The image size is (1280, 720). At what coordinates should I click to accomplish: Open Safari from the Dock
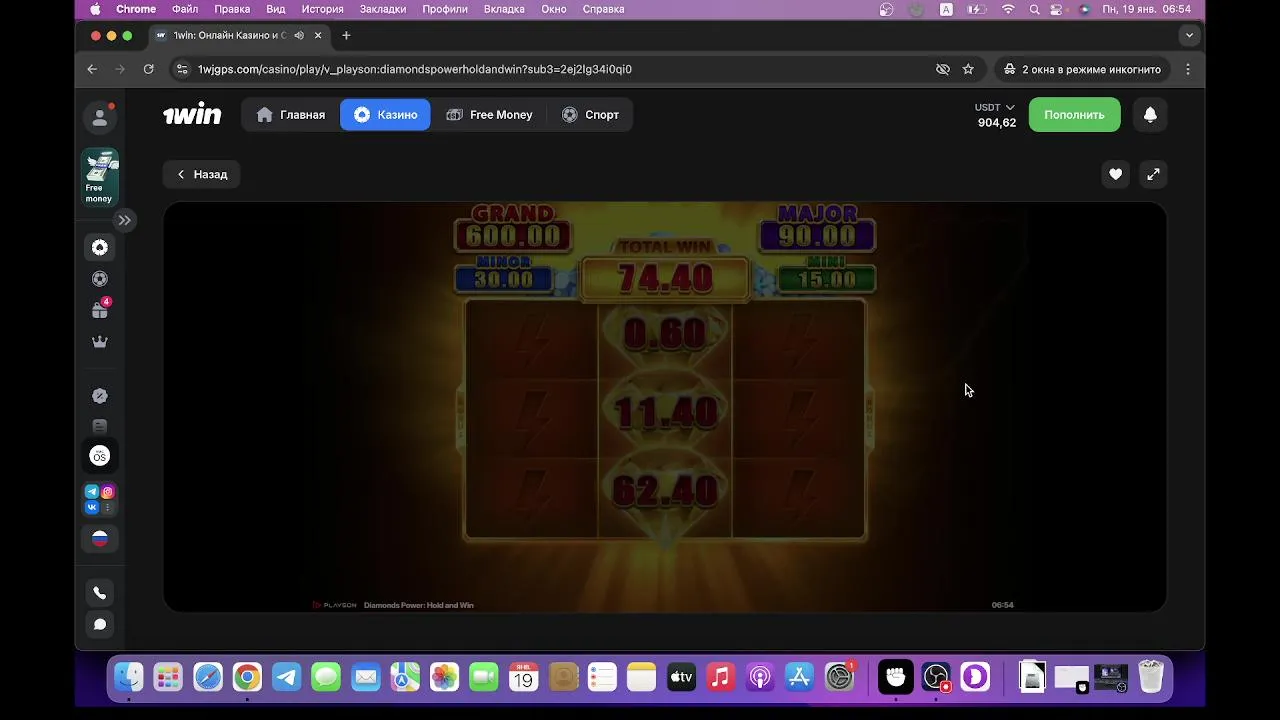[x=208, y=677]
